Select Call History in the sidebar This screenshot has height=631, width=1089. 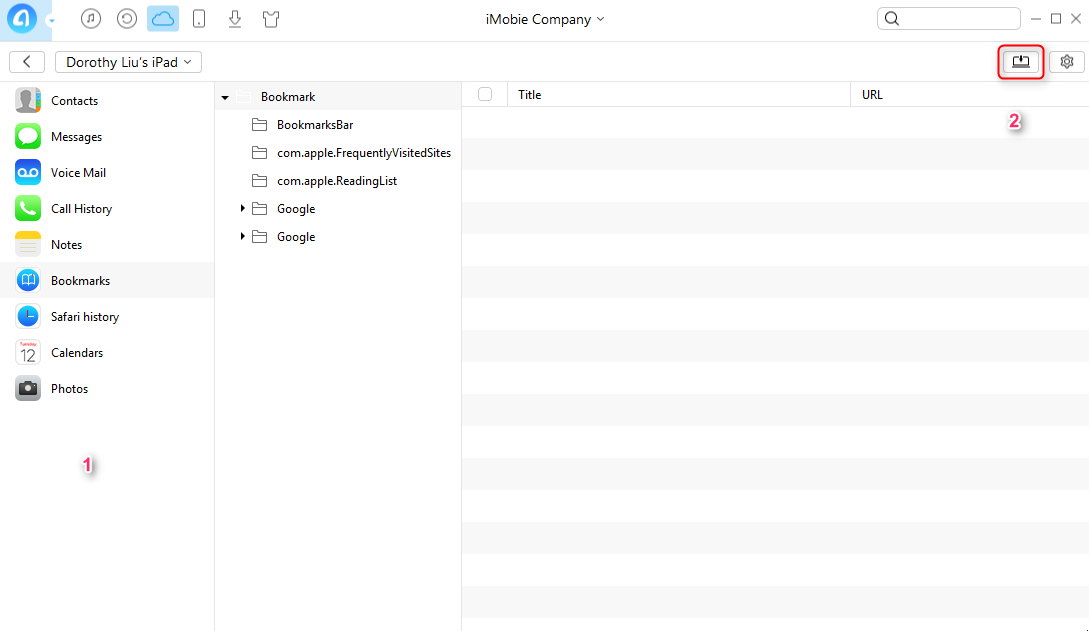tap(107, 209)
